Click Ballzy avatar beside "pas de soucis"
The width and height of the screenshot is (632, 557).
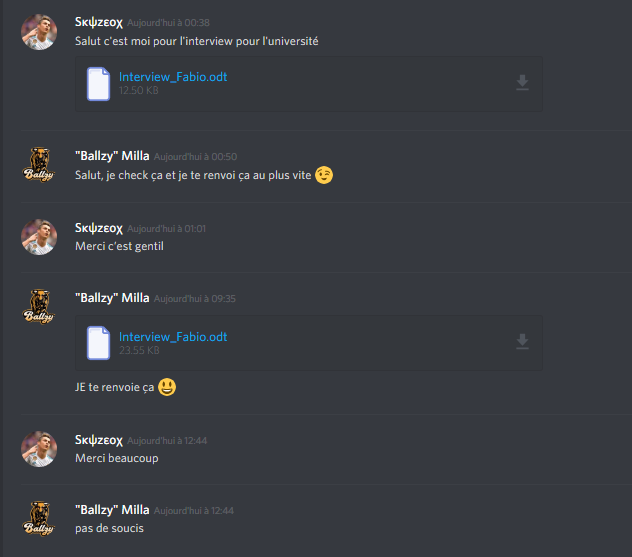39,519
